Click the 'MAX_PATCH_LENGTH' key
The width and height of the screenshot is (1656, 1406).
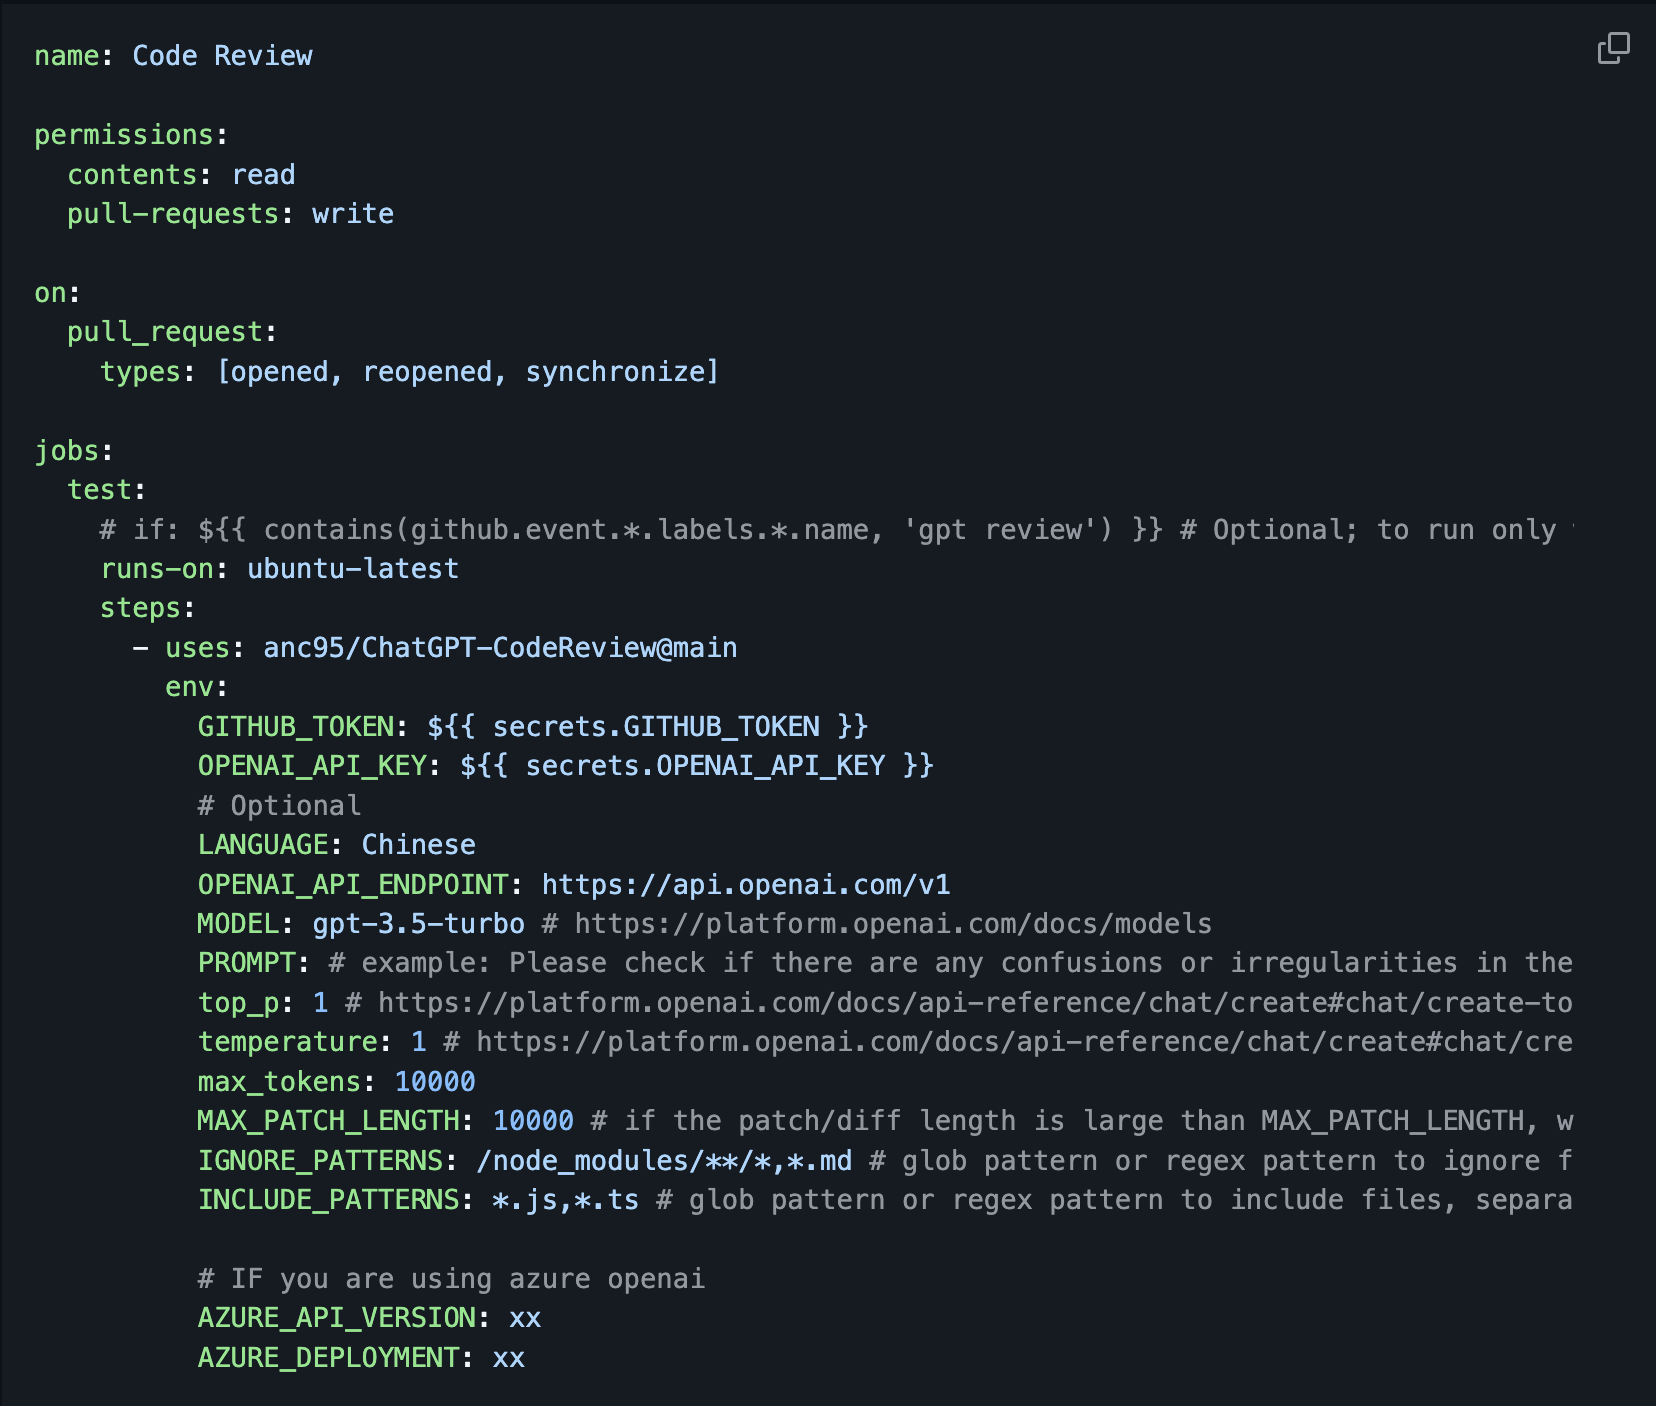point(328,1121)
